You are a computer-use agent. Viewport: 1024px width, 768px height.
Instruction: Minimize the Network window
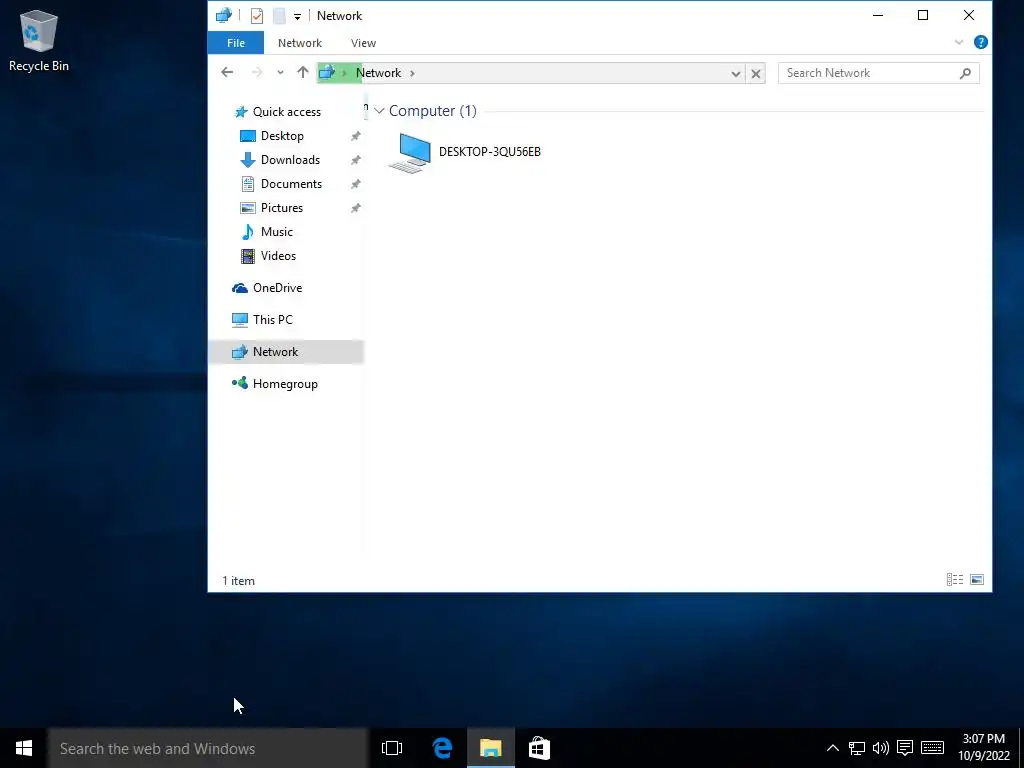pos(878,15)
